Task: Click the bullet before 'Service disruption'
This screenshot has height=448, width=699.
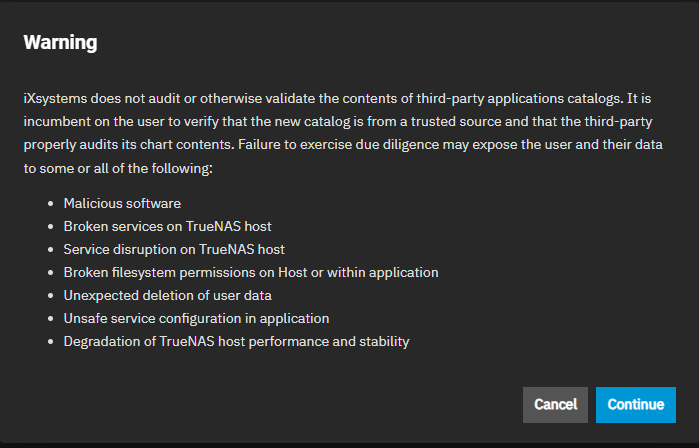Action: 50,249
